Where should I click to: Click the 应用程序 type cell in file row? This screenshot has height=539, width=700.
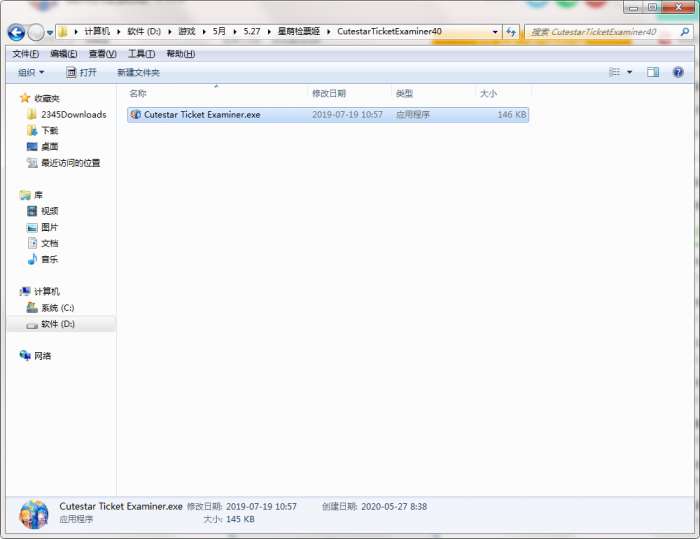(413, 115)
